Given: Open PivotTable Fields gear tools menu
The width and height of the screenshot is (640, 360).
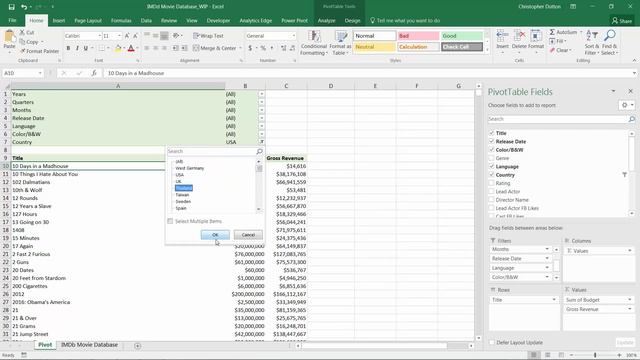Looking at the screenshot, I should coord(627,105).
